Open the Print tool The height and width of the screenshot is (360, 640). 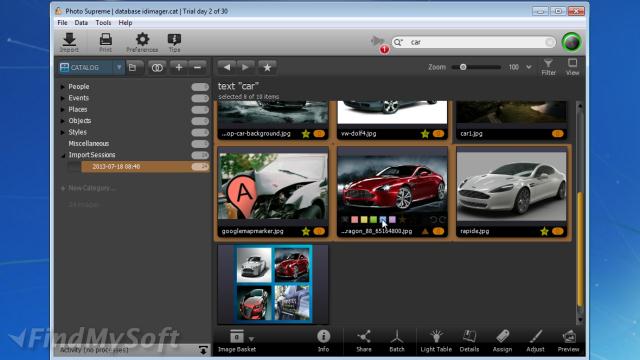click(105, 42)
